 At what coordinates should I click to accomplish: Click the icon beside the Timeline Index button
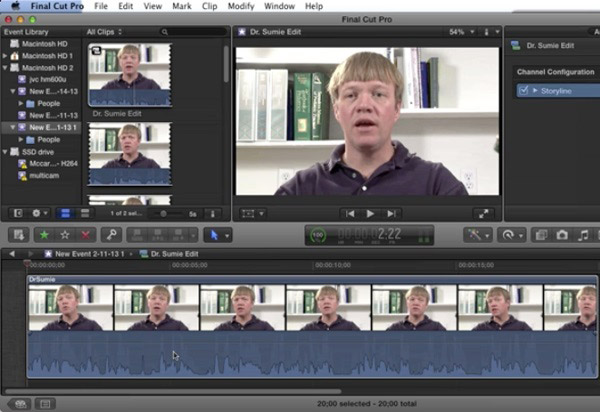[x=45, y=404]
